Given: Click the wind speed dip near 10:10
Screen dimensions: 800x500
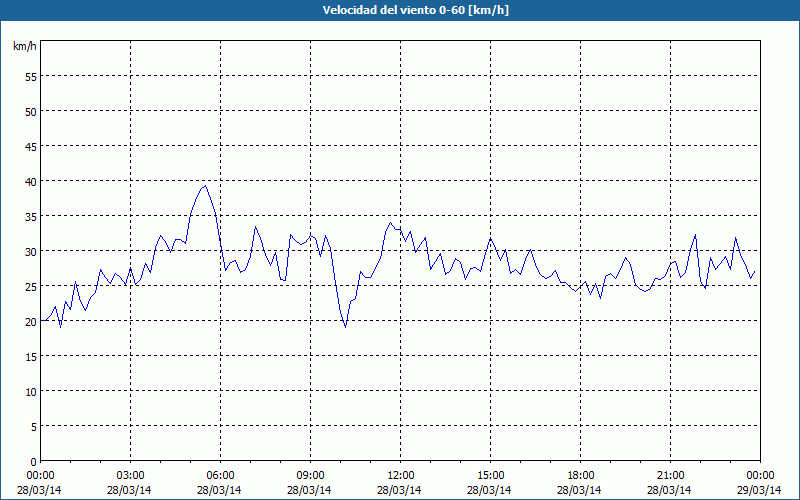Looking at the screenshot, I should 345,327.
